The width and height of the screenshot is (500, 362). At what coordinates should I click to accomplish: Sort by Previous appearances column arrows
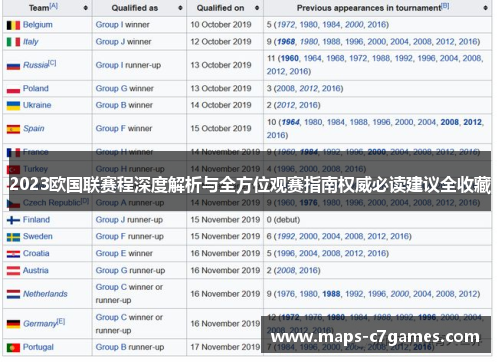485,8
